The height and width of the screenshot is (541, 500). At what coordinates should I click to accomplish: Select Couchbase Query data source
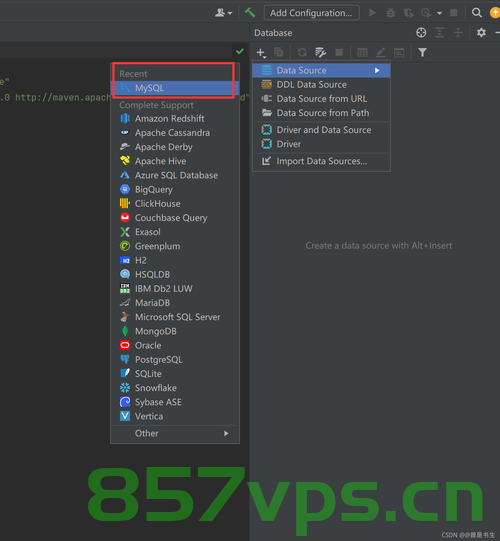point(175,218)
